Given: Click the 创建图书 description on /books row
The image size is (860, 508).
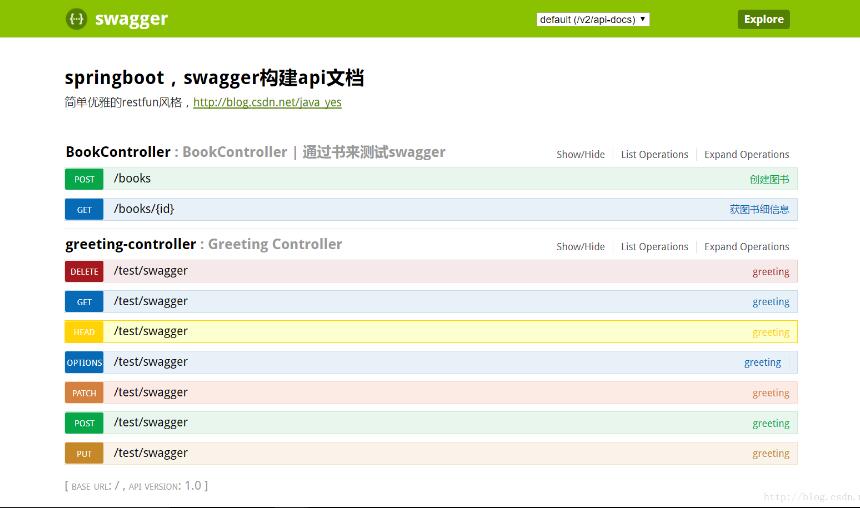Looking at the screenshot, I should click(769, 179).
